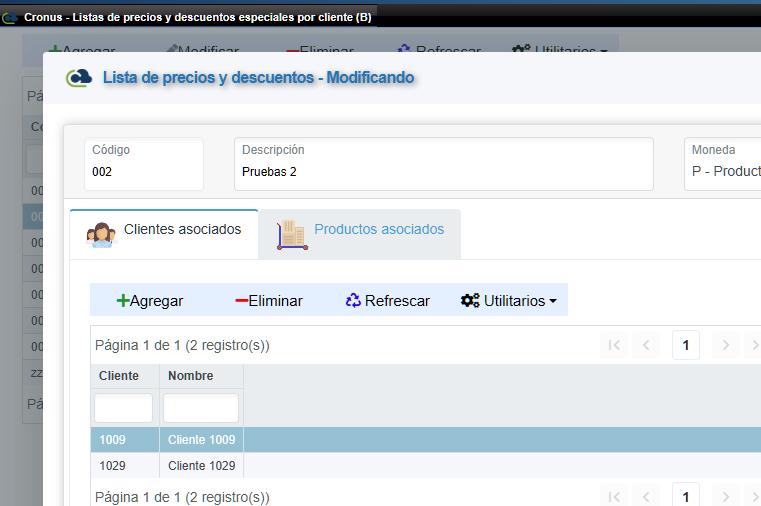Click the Cronus cloud logo in dialog header
This screenshot has width=761, height=506.
pyautogui.click(x=79, y=78)
